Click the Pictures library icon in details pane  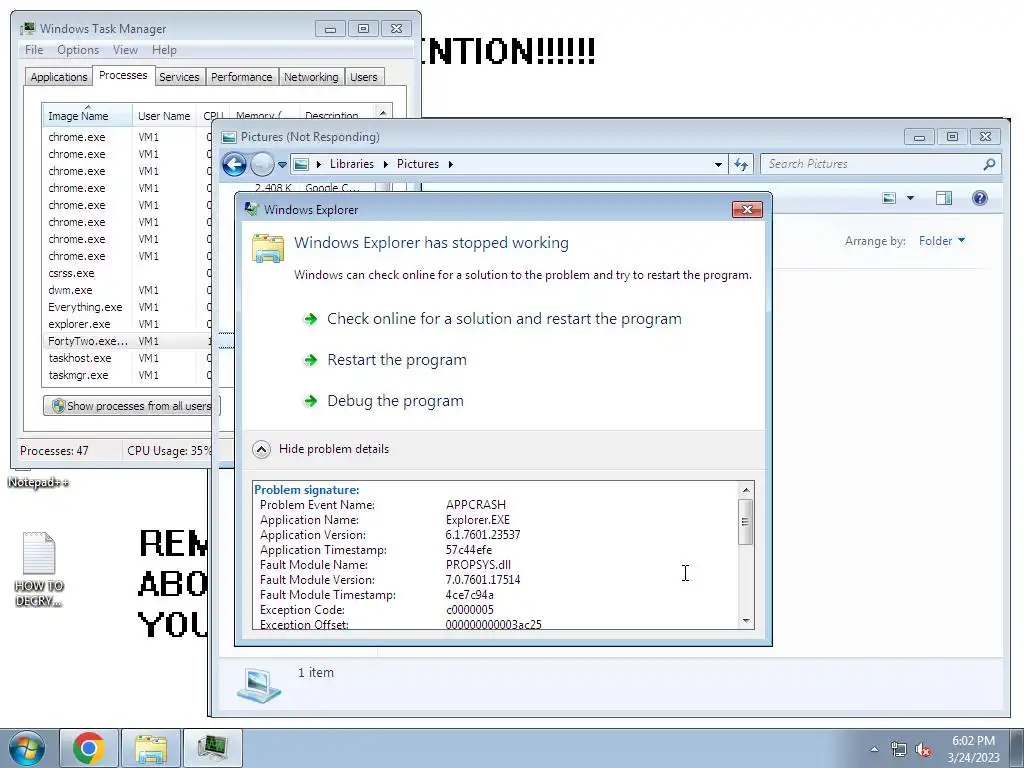(x=259, y=686)
